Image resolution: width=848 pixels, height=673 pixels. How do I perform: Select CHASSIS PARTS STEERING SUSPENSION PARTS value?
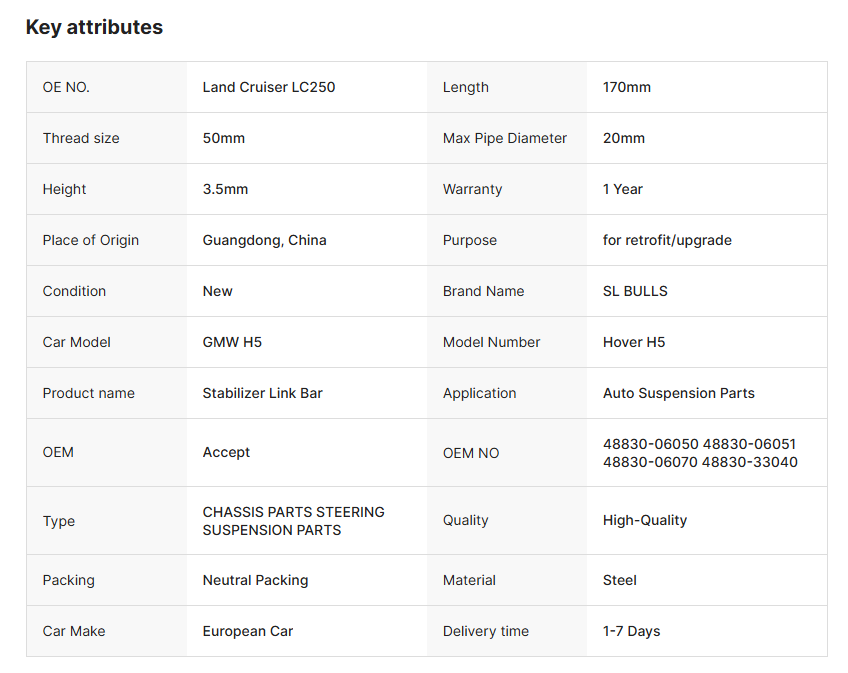pos(293,521)
